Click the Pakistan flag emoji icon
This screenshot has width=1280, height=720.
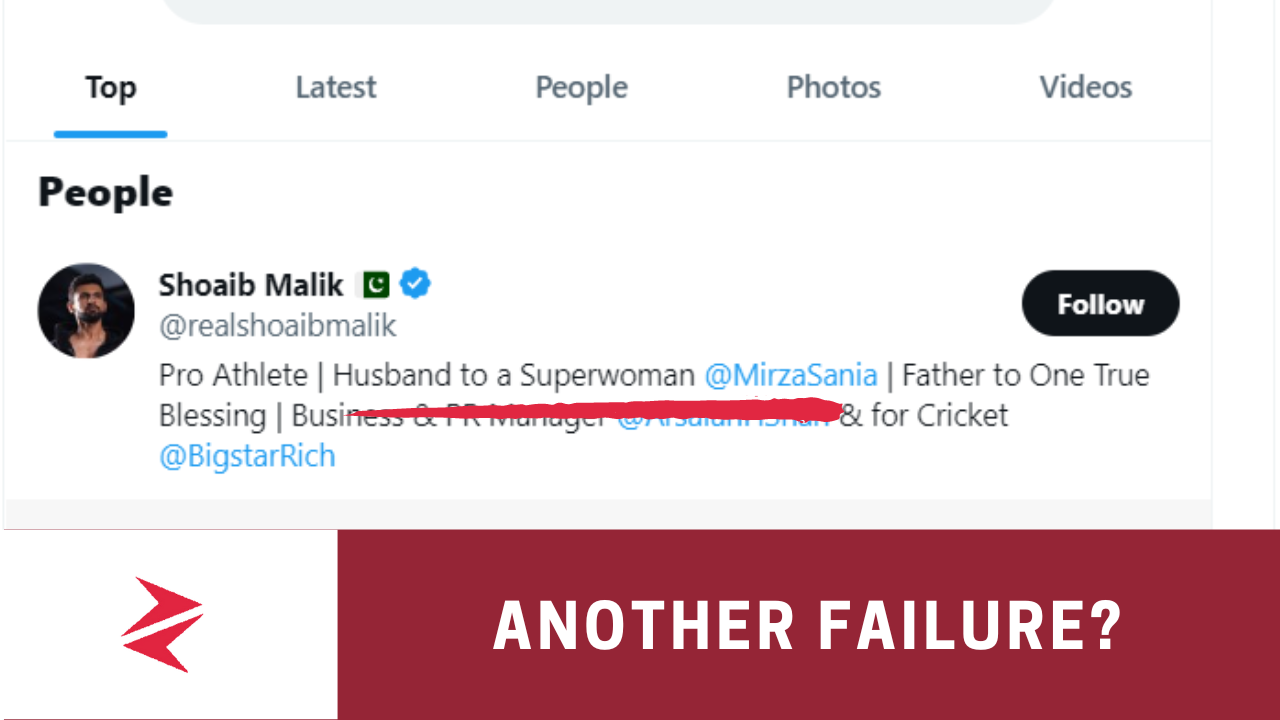click(375, 285)
